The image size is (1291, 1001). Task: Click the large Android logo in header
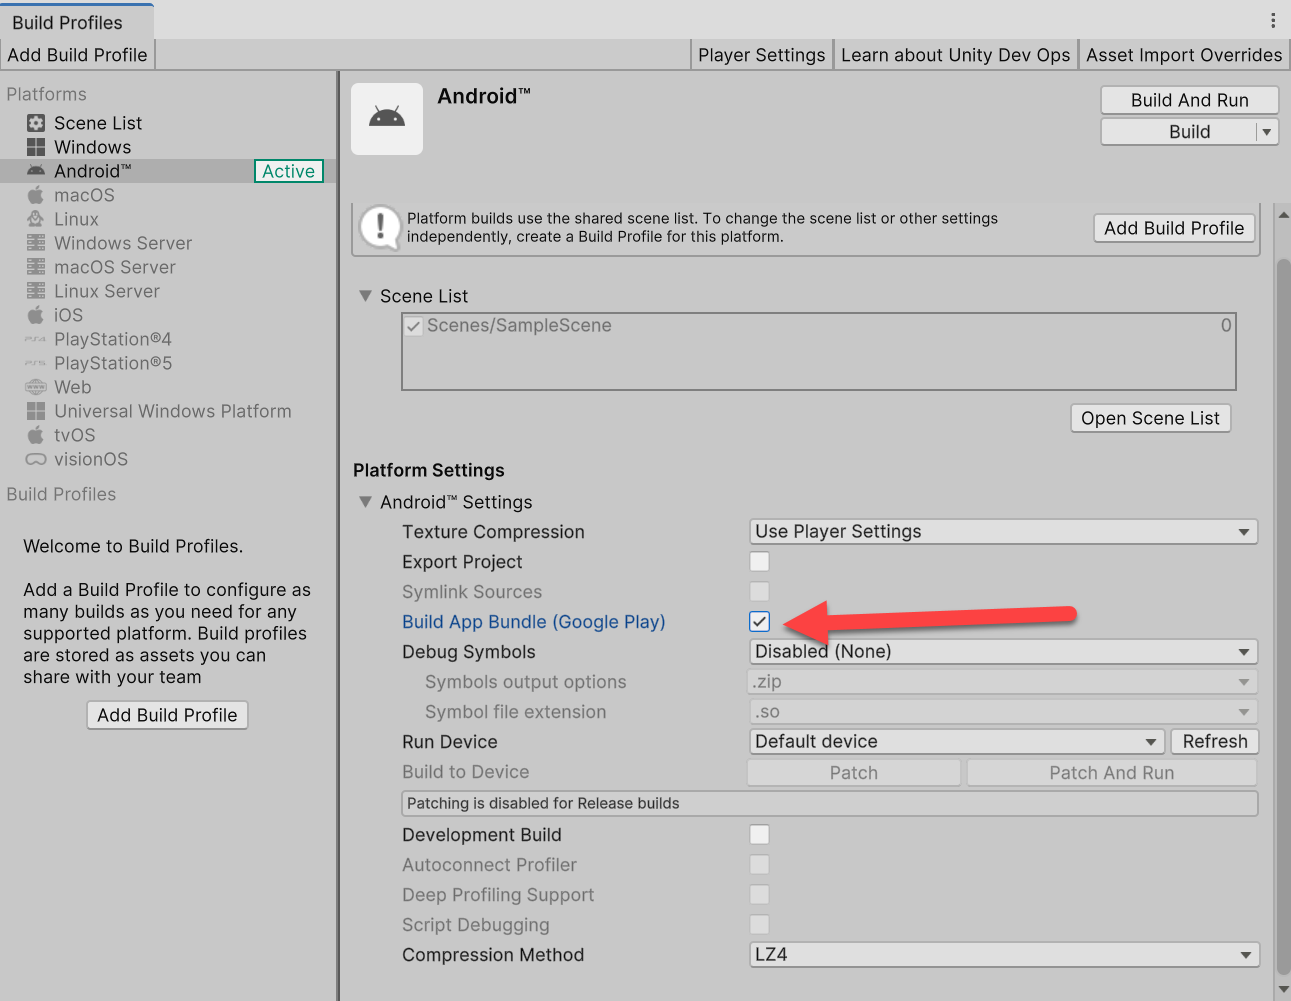click(x=387, y=119)
